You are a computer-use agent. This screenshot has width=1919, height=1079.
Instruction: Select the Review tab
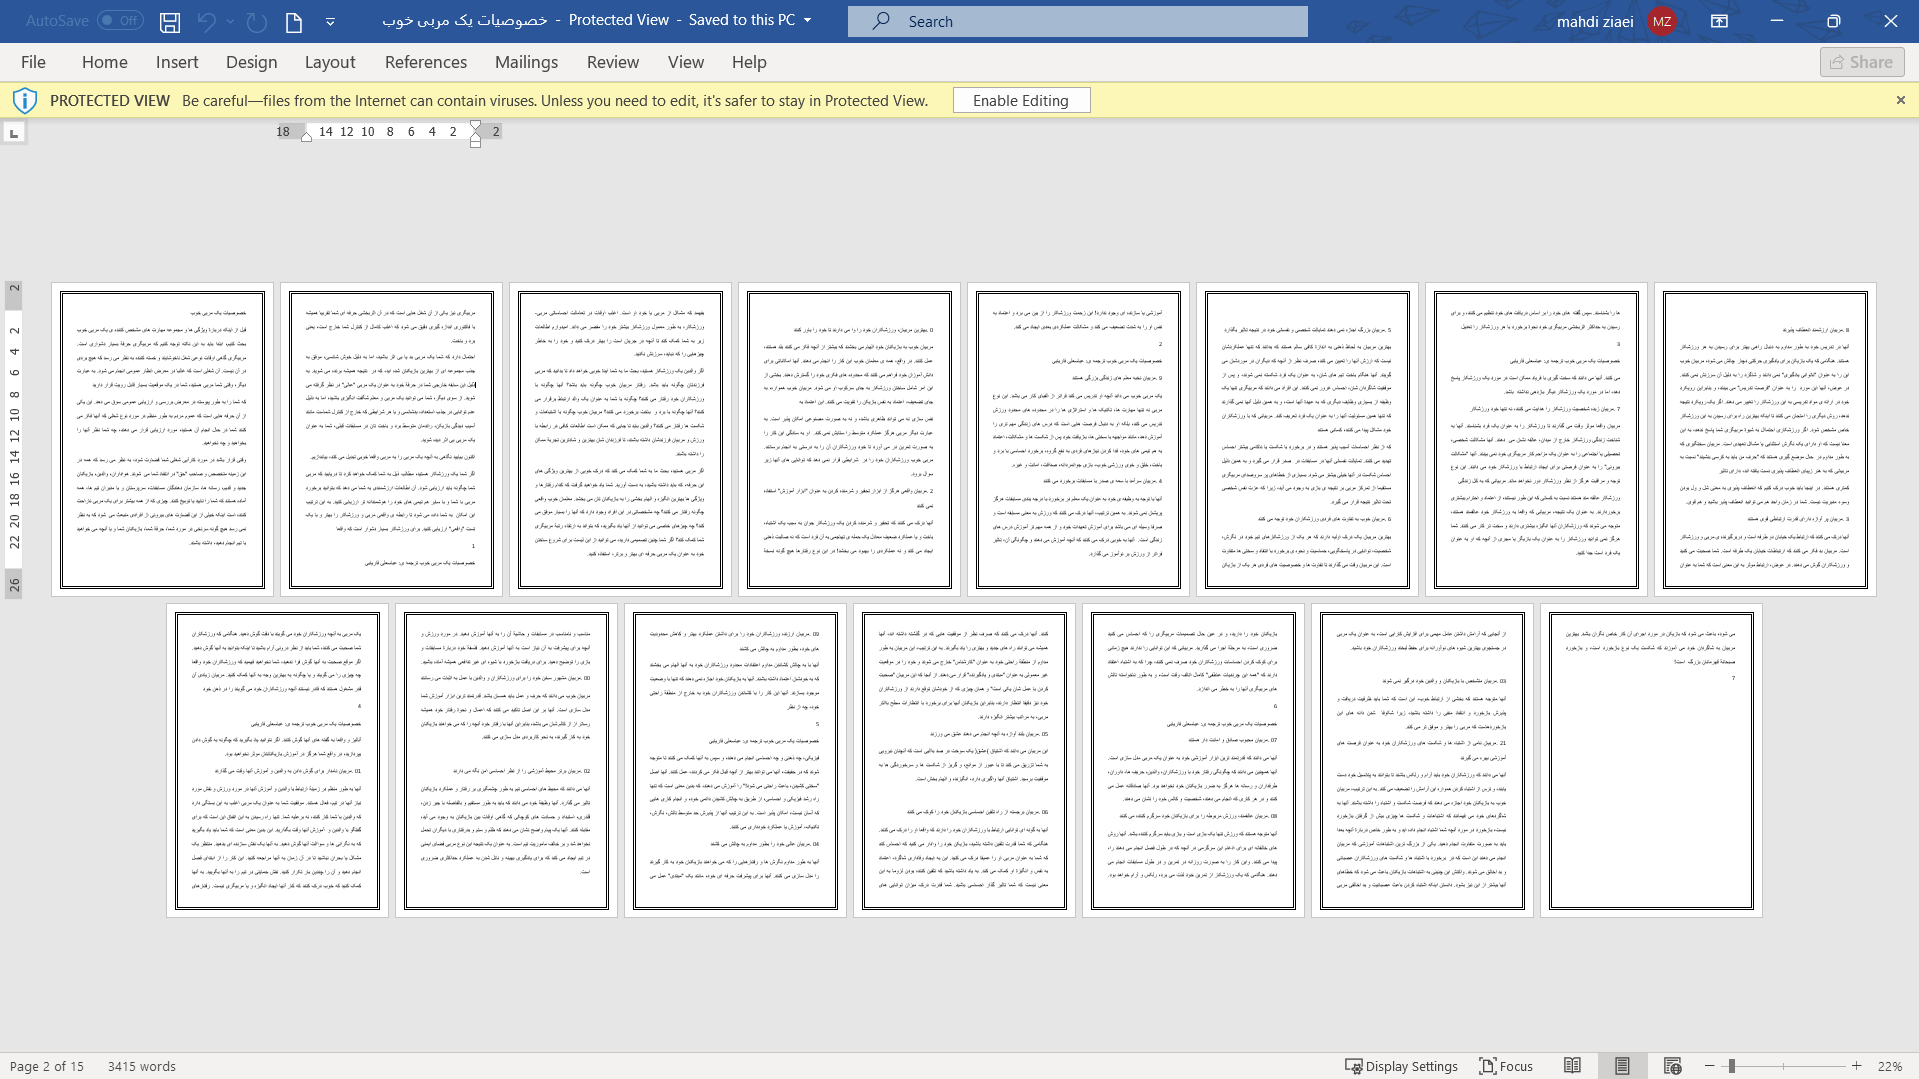click(613, 62)
